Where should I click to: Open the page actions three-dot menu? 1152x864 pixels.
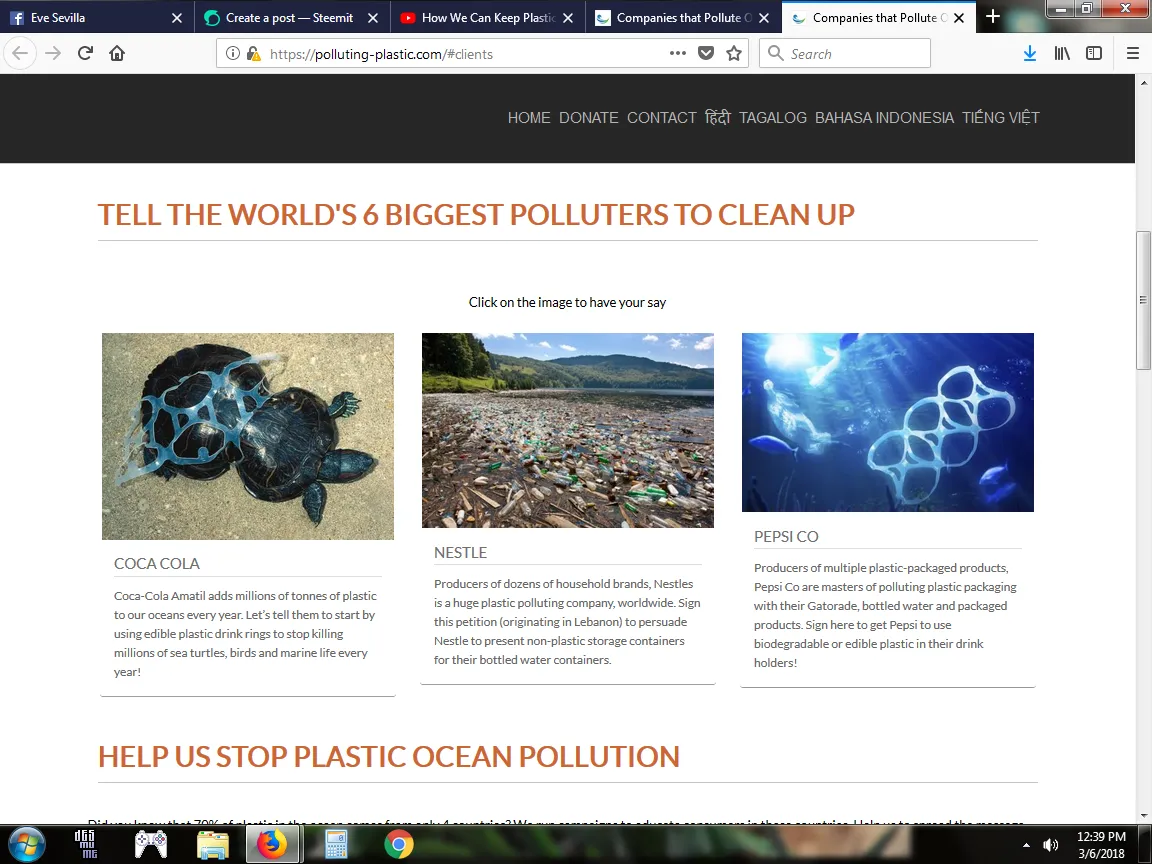click(678, 53)
